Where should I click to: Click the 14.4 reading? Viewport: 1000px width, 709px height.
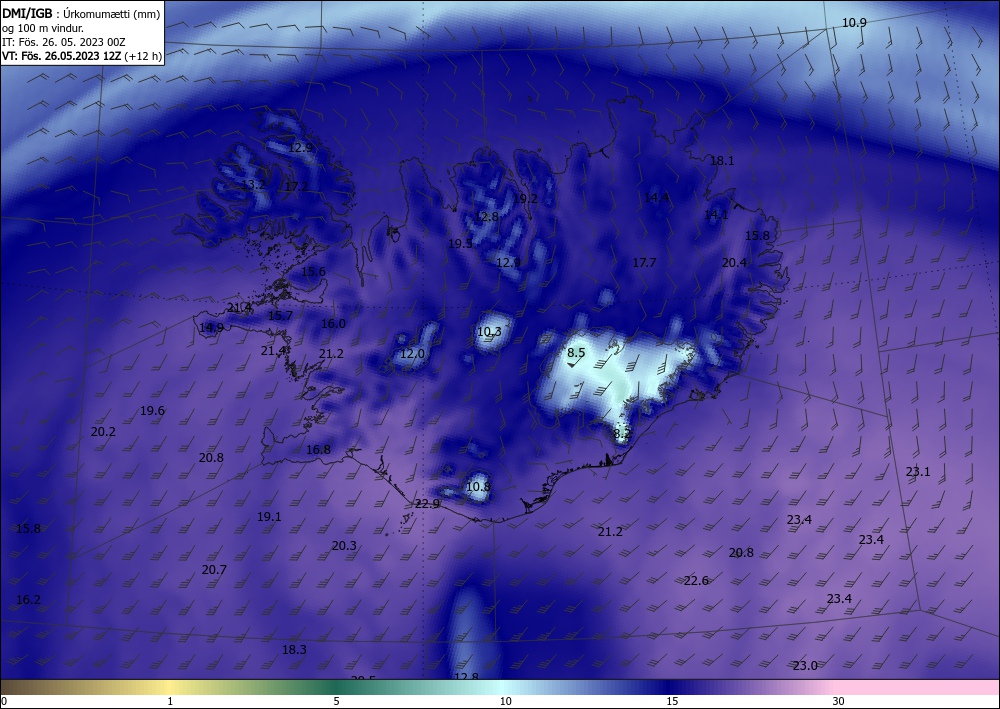[x=656, y=198]
